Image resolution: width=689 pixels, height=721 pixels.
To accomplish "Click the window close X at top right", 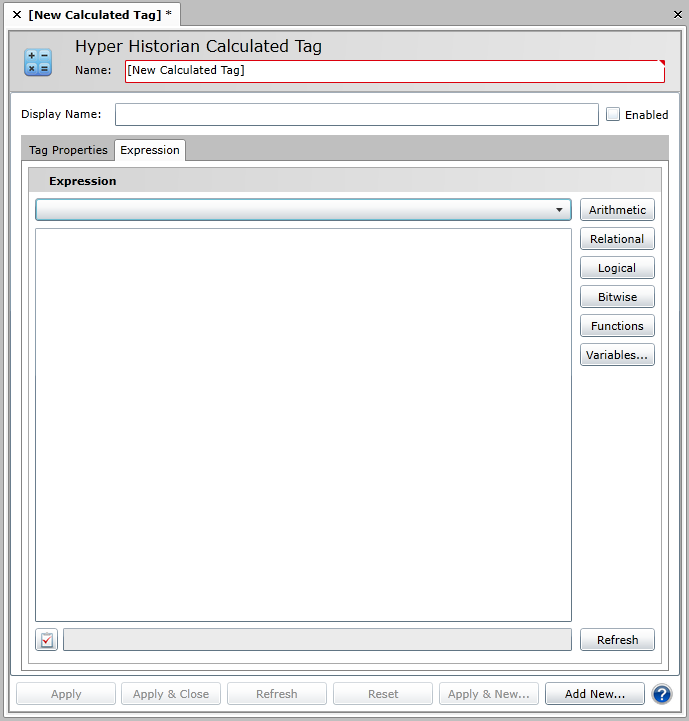I will point(678,15).
